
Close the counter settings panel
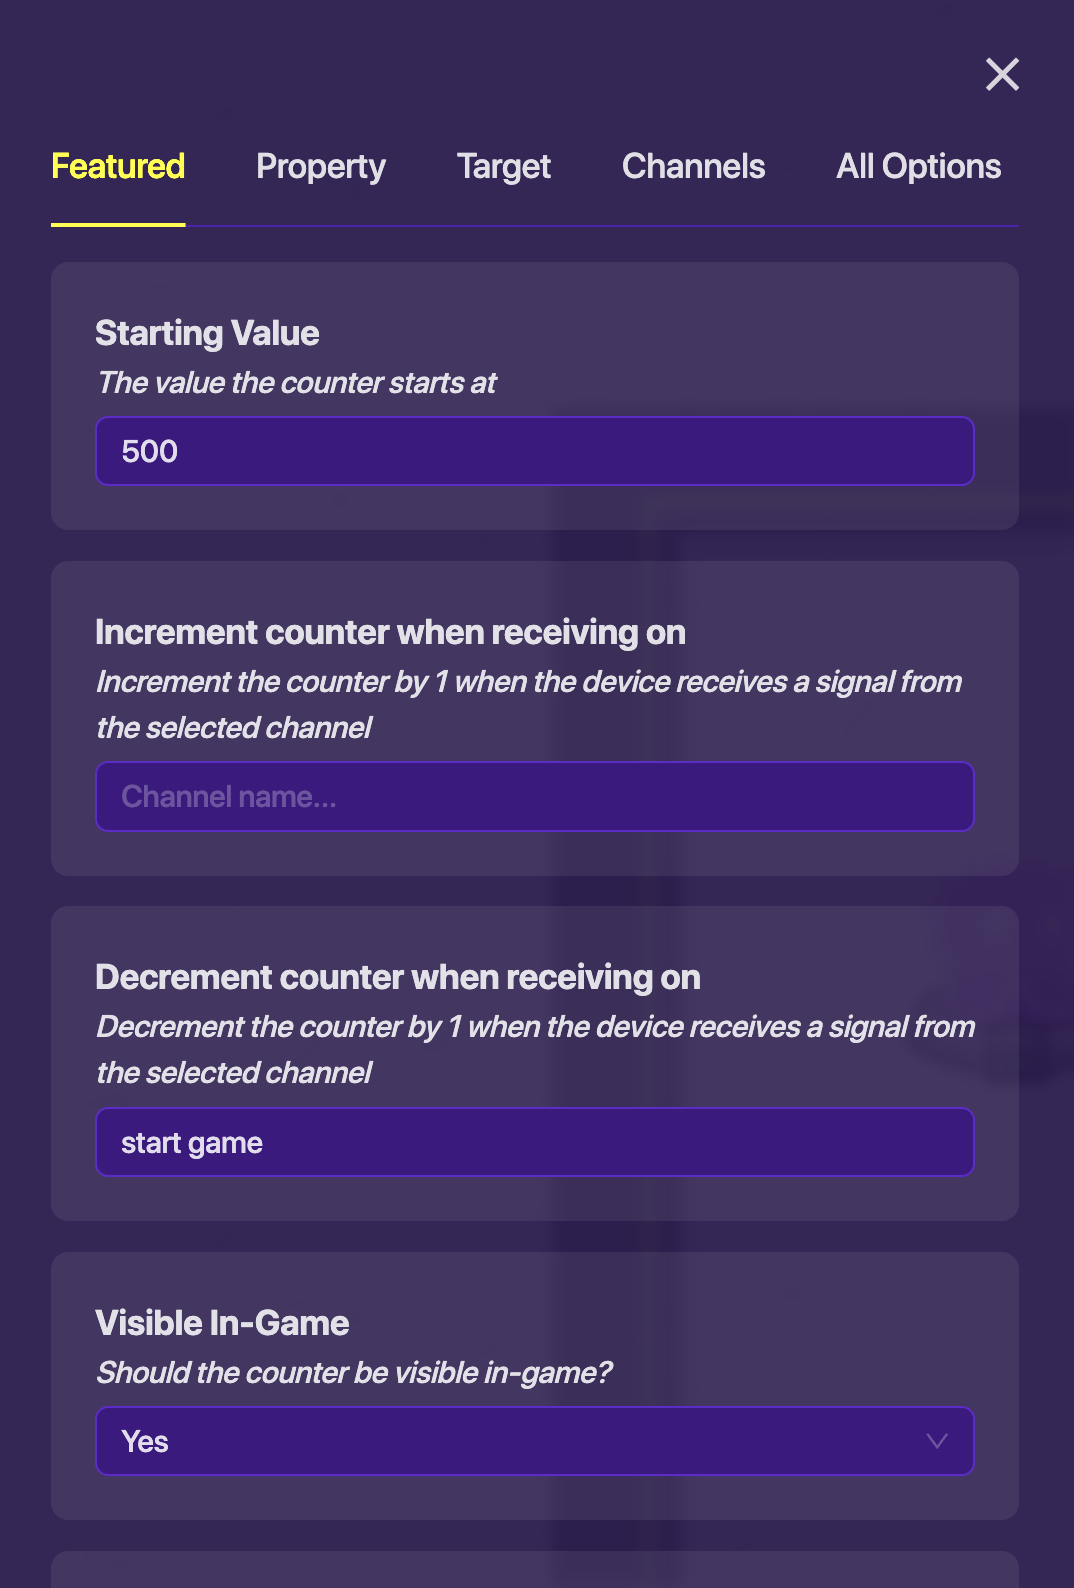(1002, 74)
